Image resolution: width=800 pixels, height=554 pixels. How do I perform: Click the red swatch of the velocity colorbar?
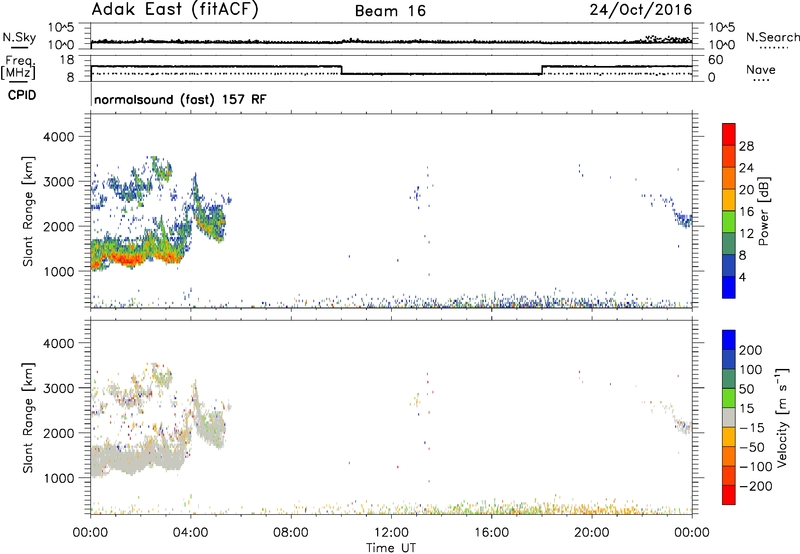pyautogui.click(x=729, y=495)
